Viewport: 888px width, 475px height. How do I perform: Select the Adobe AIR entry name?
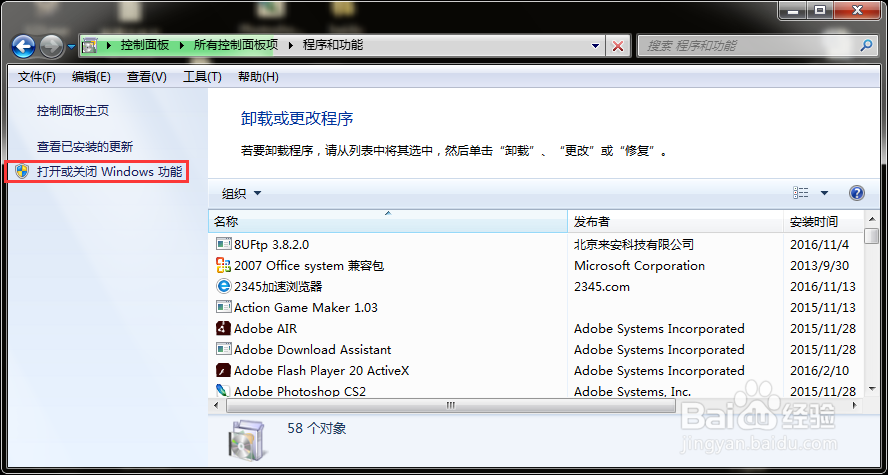[265, 328]
